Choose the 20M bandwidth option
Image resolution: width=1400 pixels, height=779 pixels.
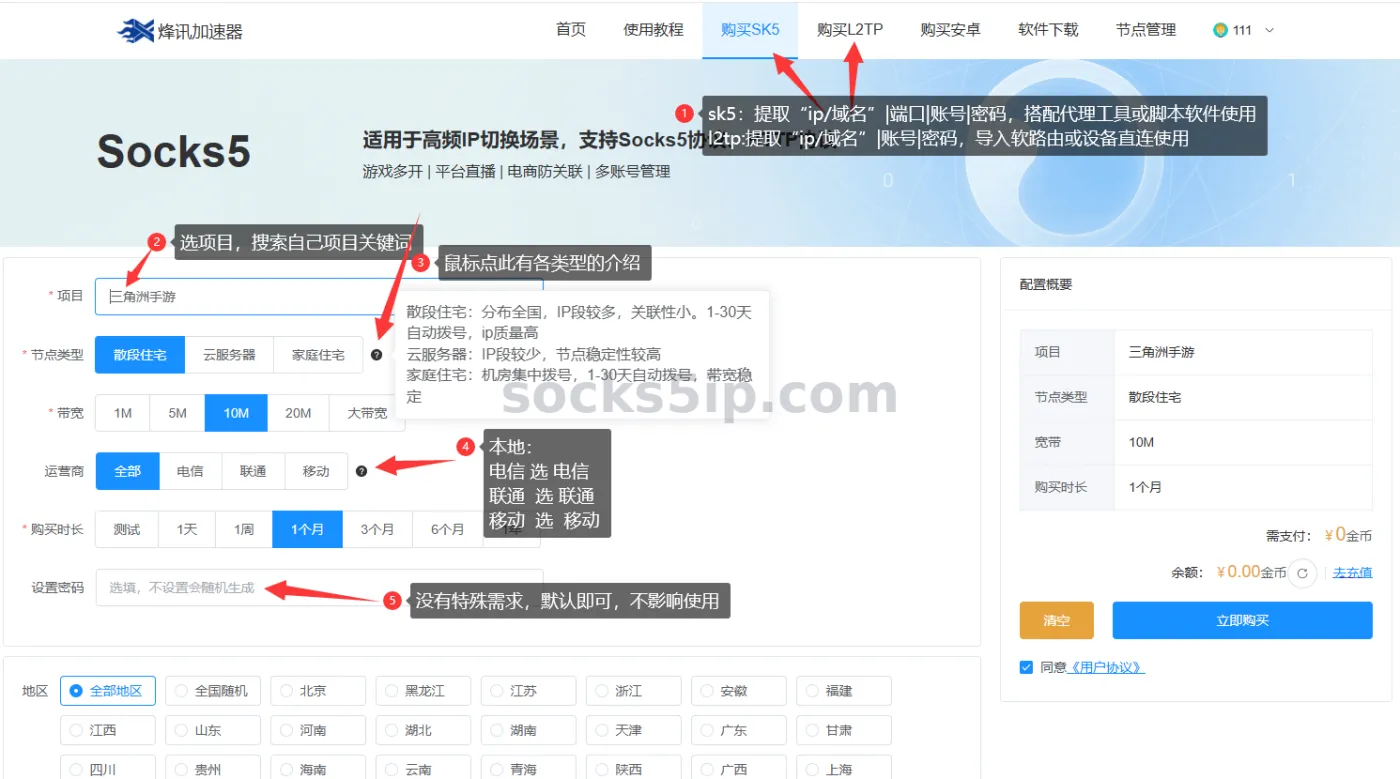[298, 413]
